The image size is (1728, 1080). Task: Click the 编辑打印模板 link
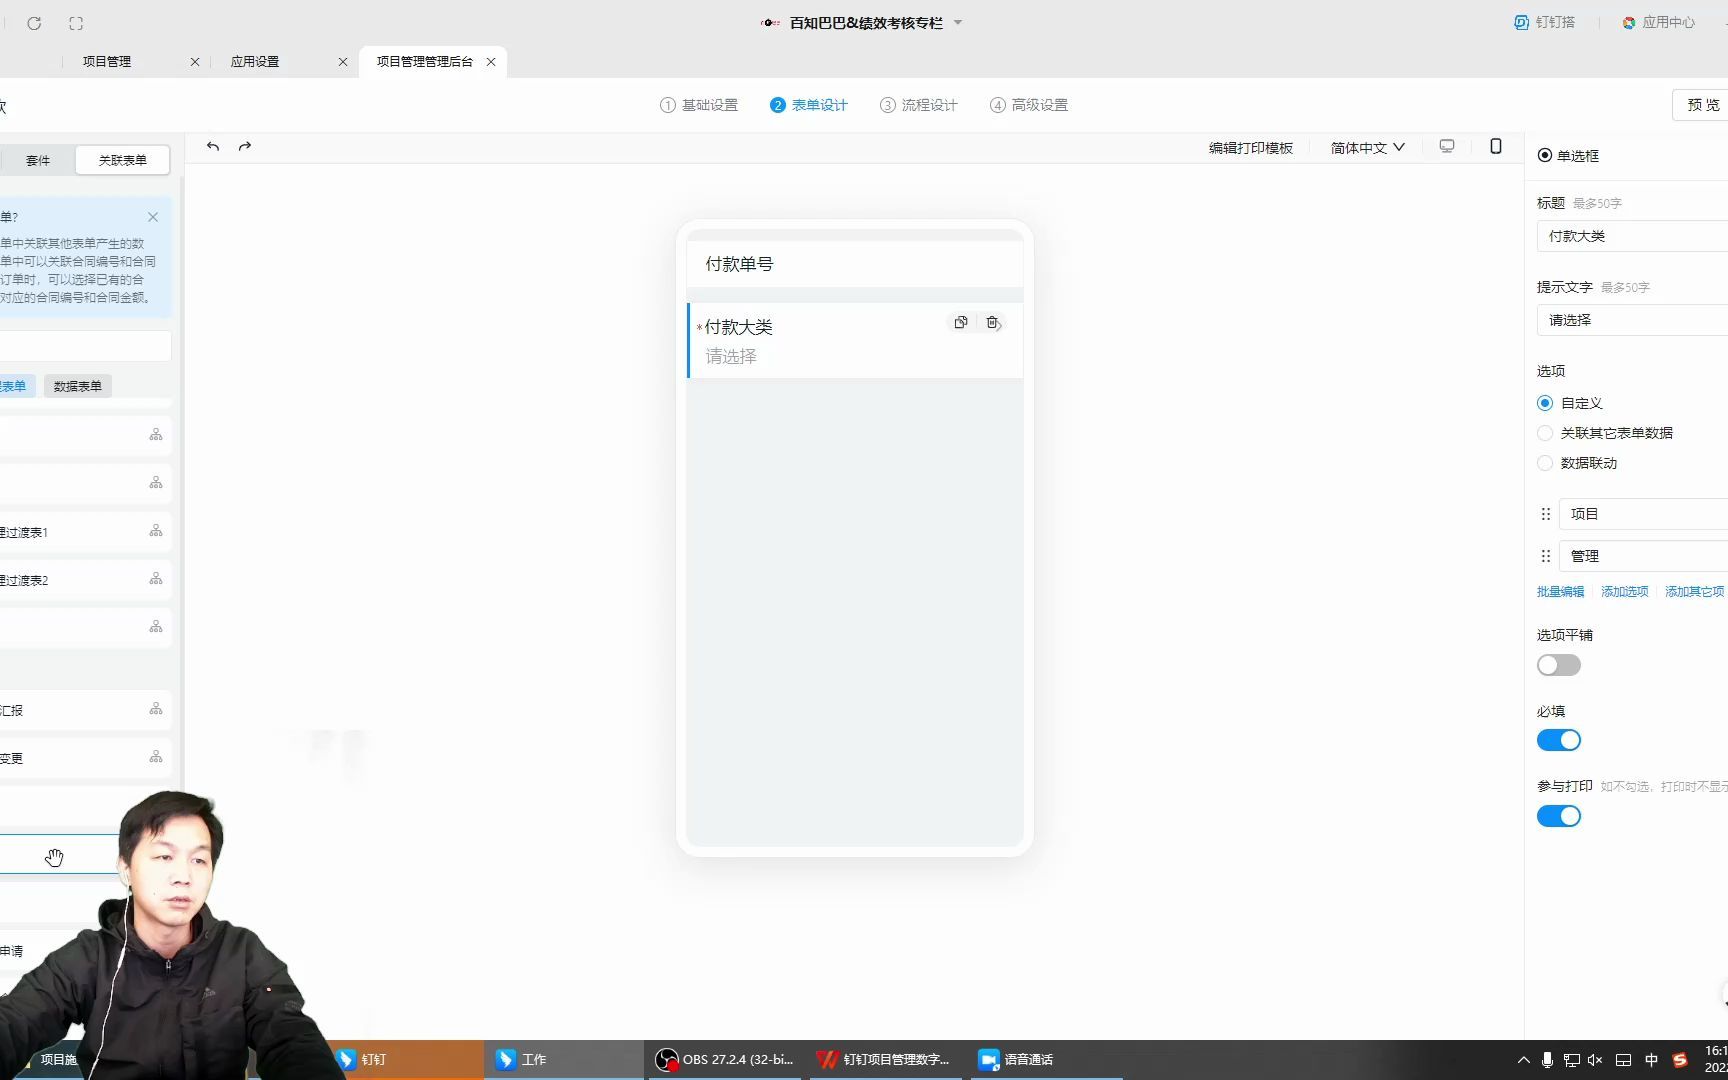coord(1251,147)
